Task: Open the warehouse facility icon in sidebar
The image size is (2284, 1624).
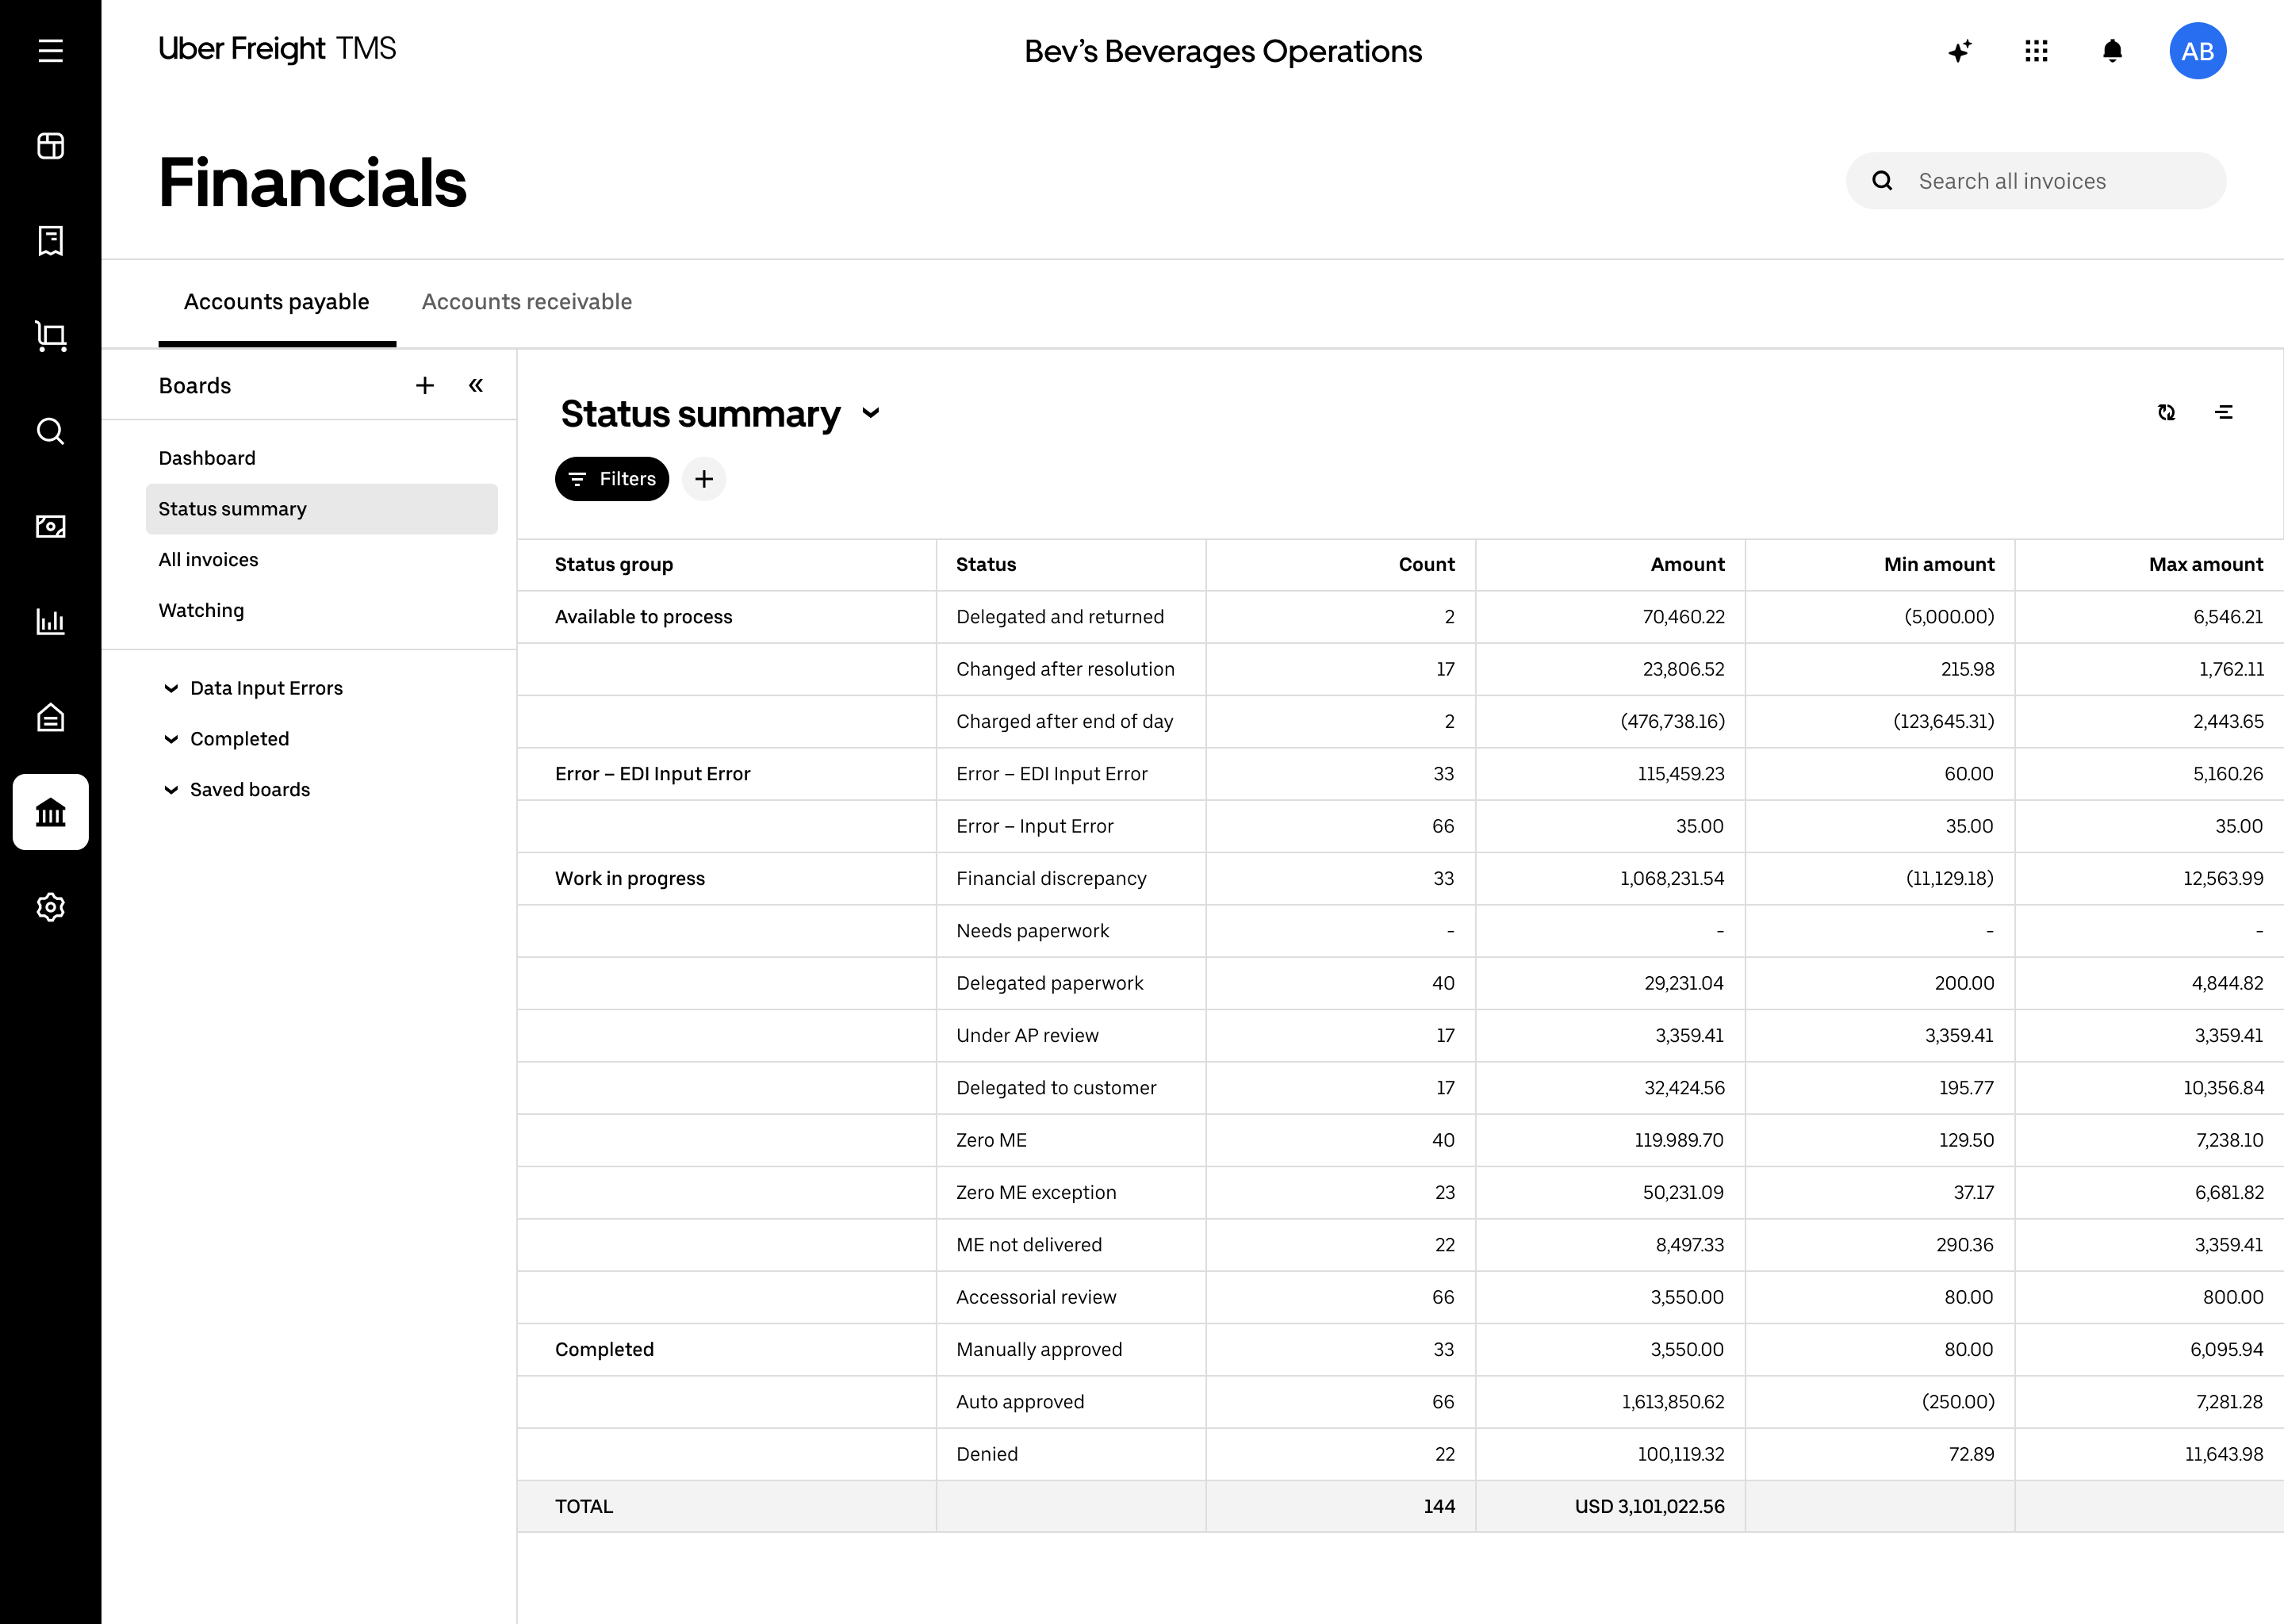Action: [x=50, y=717]
